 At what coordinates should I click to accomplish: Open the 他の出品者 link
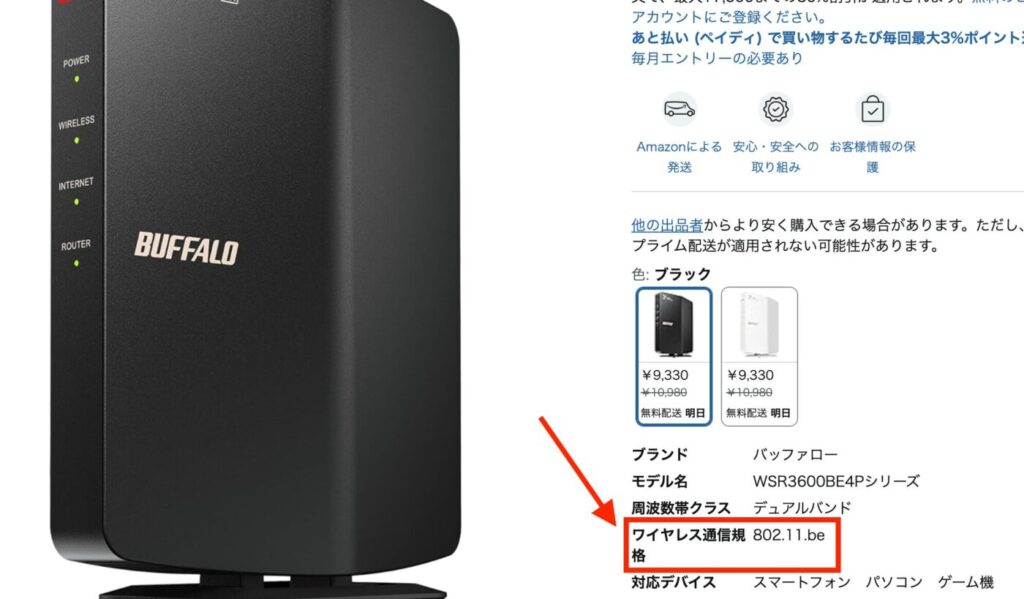coord(667,225)
